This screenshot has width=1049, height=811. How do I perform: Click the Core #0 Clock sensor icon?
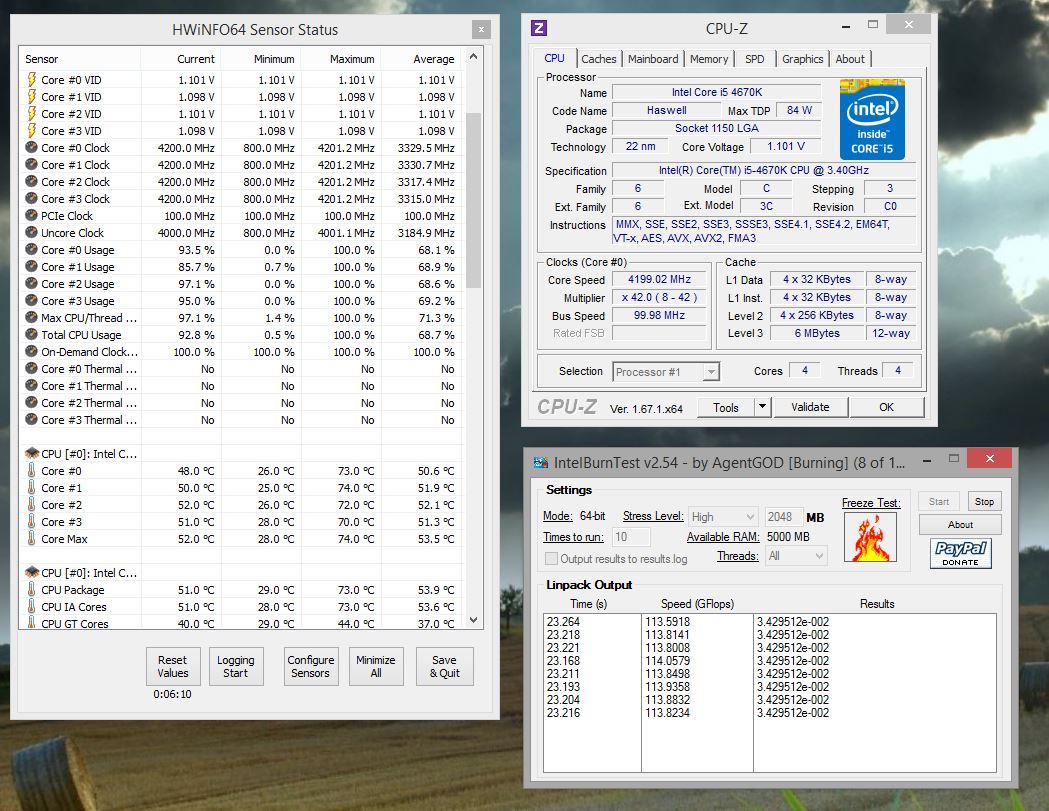coord(31,147)
